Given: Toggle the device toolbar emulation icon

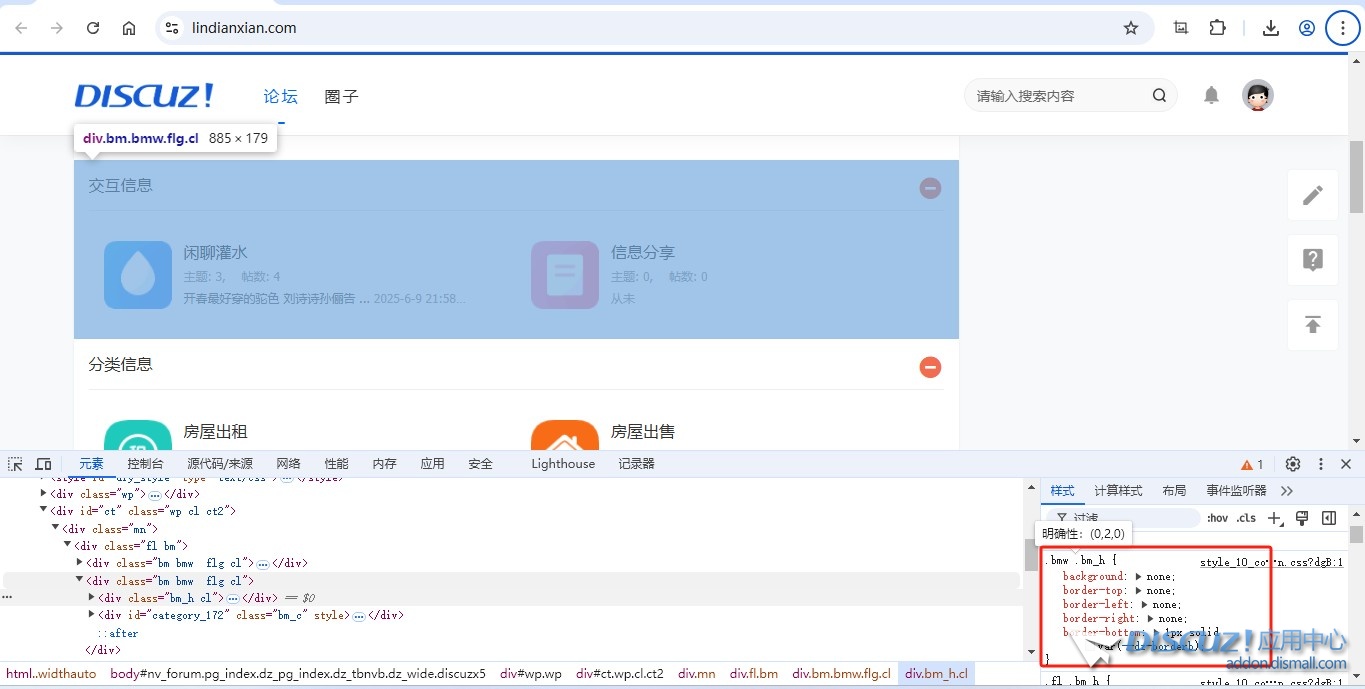Looking at the screenshot, I should 43,464.
